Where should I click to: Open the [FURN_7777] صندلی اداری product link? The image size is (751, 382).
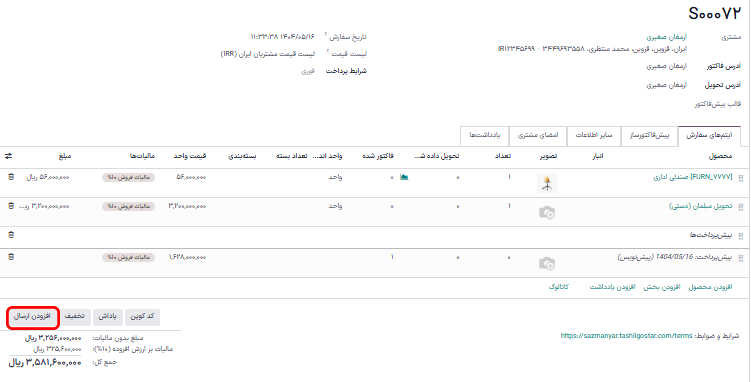(693, 177)
